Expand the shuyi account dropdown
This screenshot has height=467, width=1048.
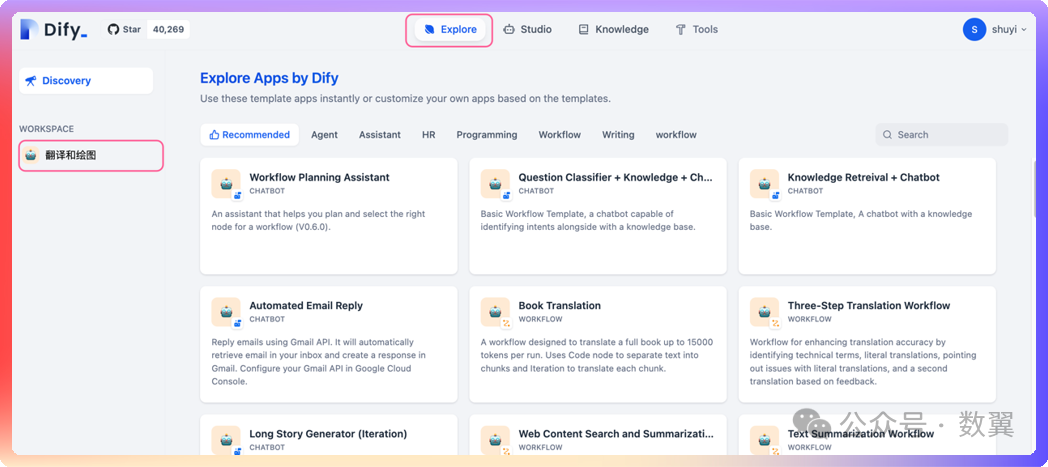[1023, 29]
